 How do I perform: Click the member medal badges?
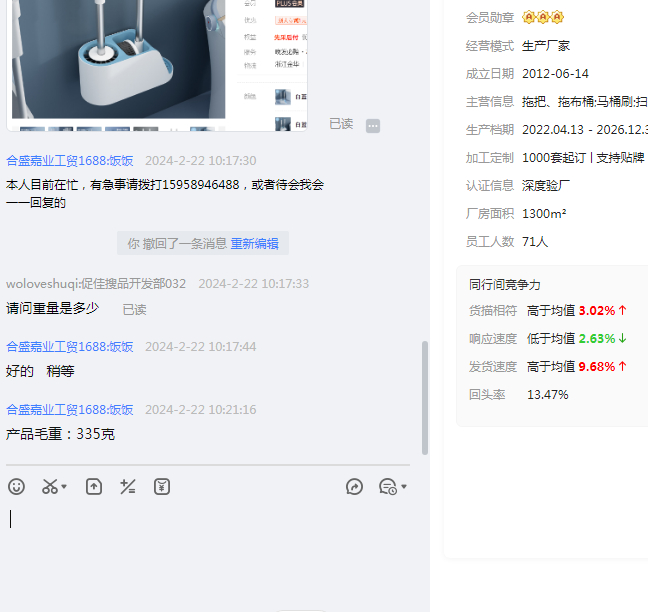point(543,17)
